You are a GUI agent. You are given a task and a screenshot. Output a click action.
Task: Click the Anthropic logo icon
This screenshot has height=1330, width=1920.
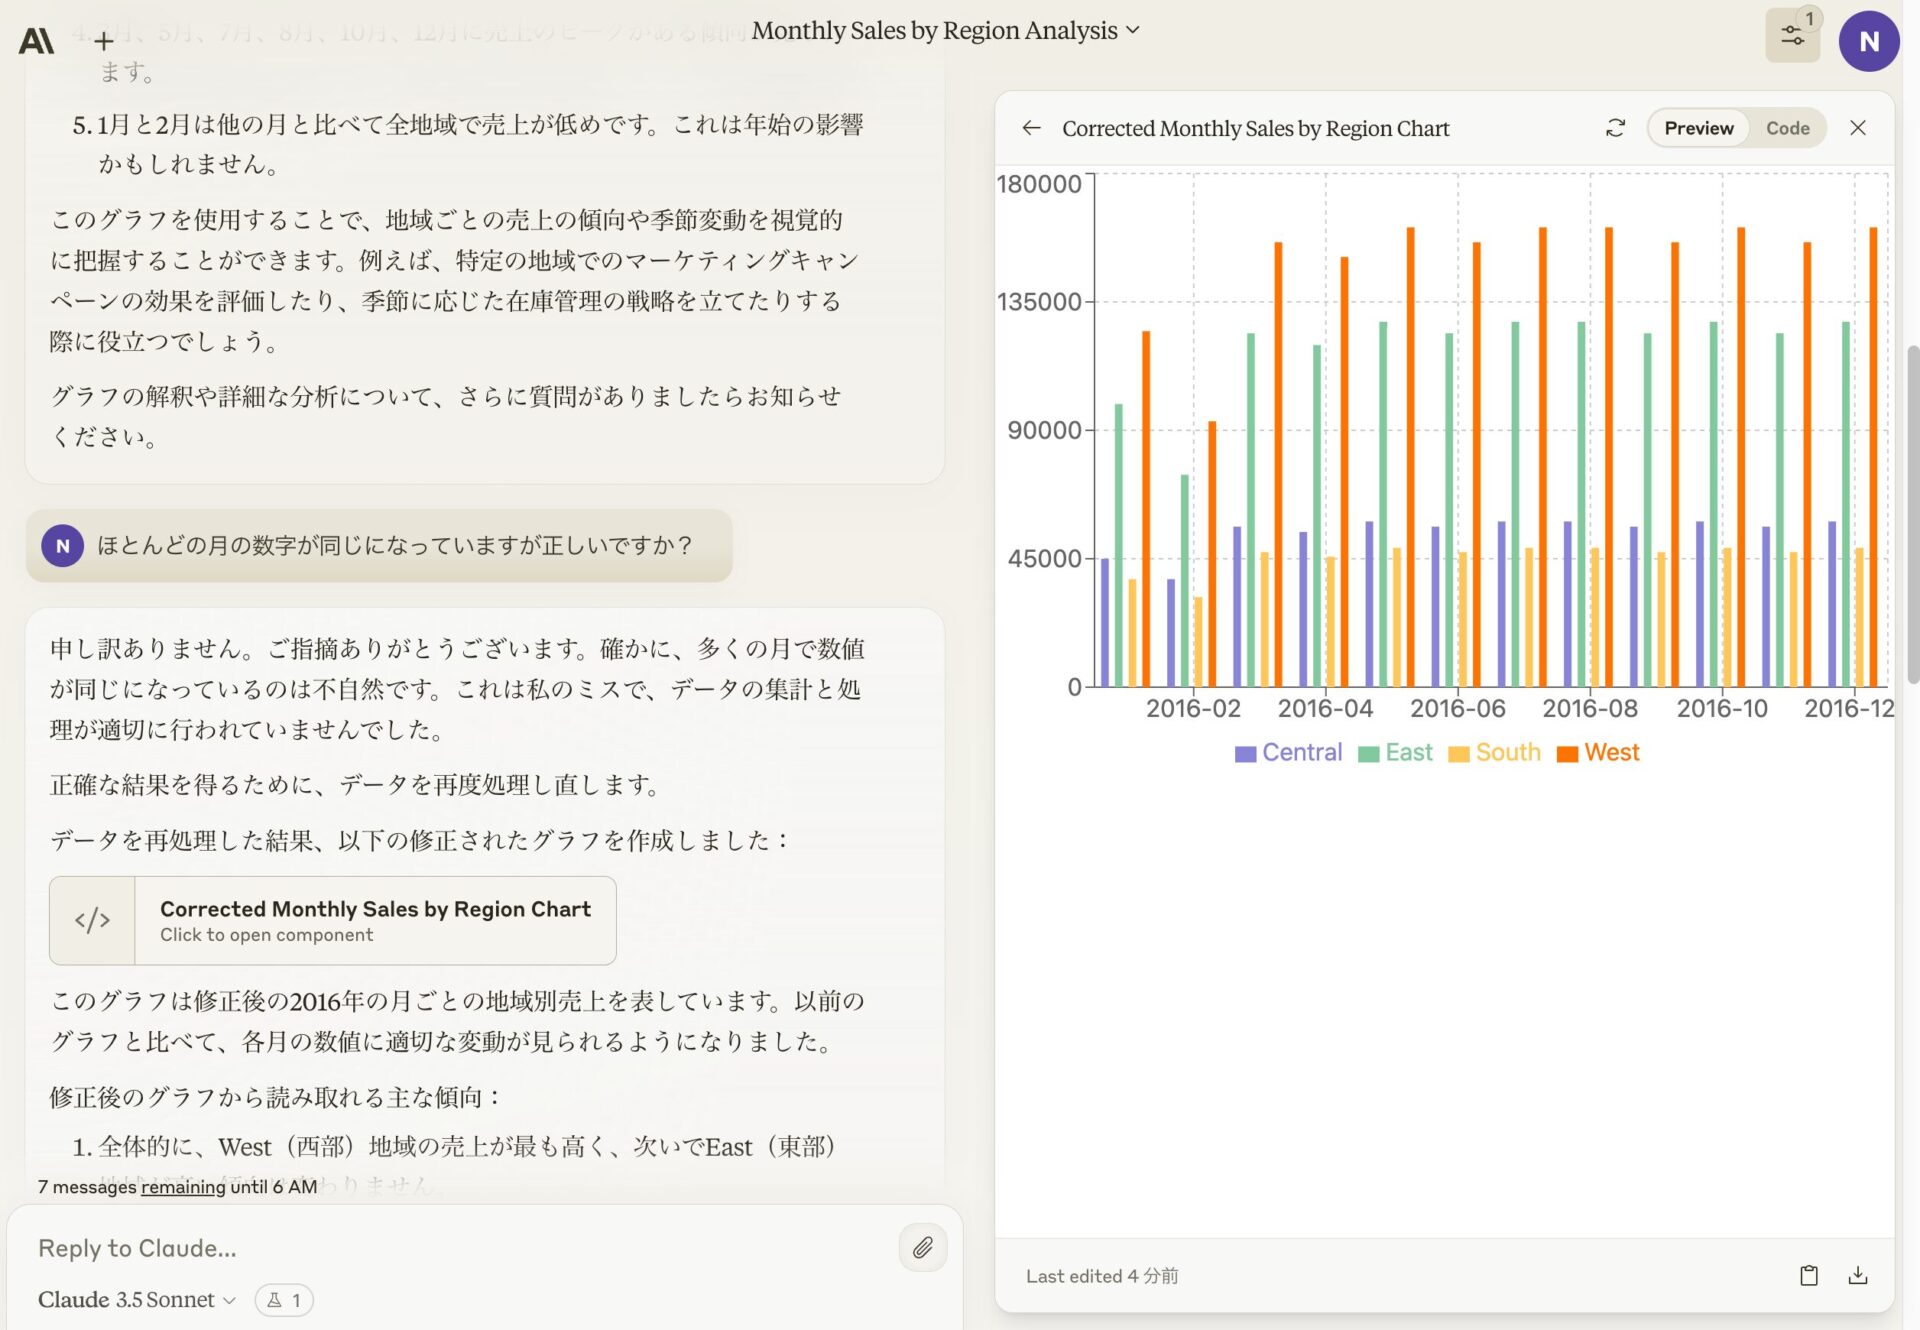point(36,41)
